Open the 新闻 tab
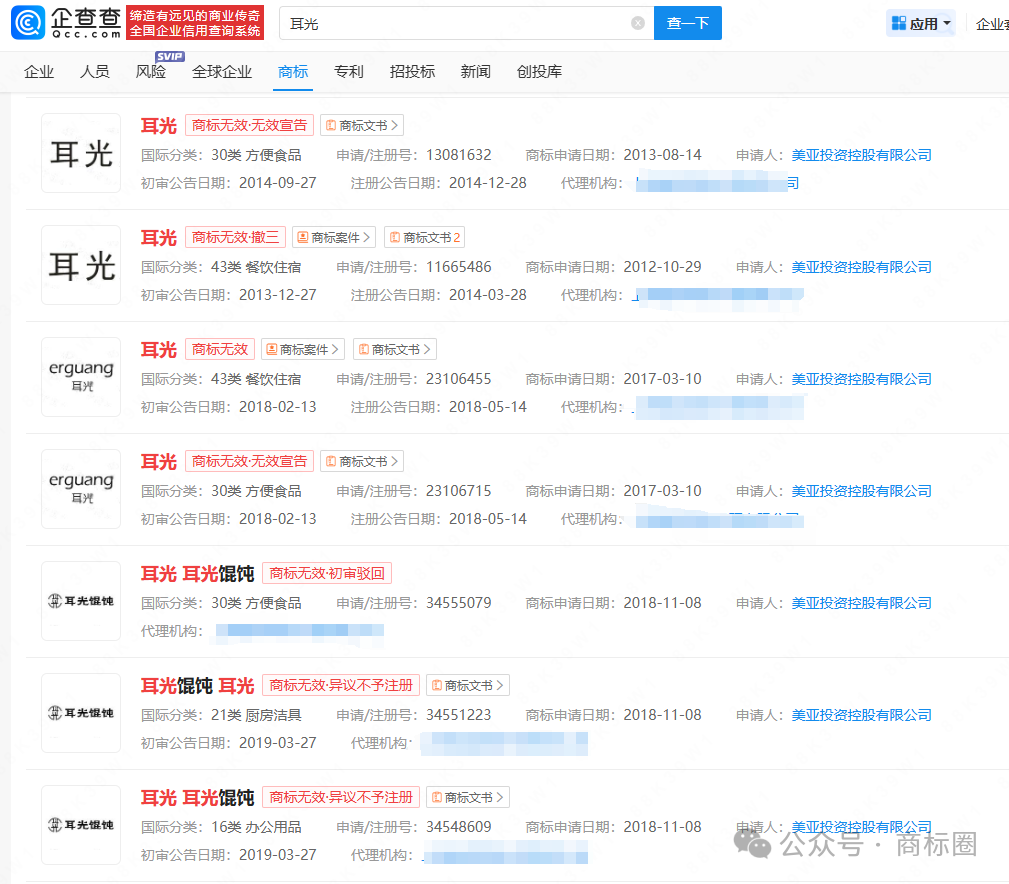 [x=475, y=72]
